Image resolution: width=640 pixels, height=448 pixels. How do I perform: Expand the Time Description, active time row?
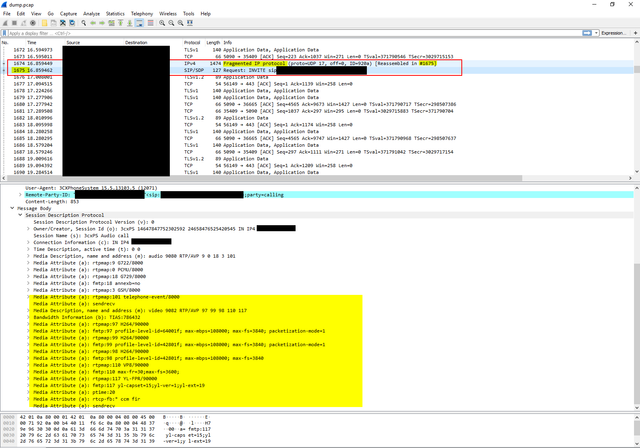28,249
